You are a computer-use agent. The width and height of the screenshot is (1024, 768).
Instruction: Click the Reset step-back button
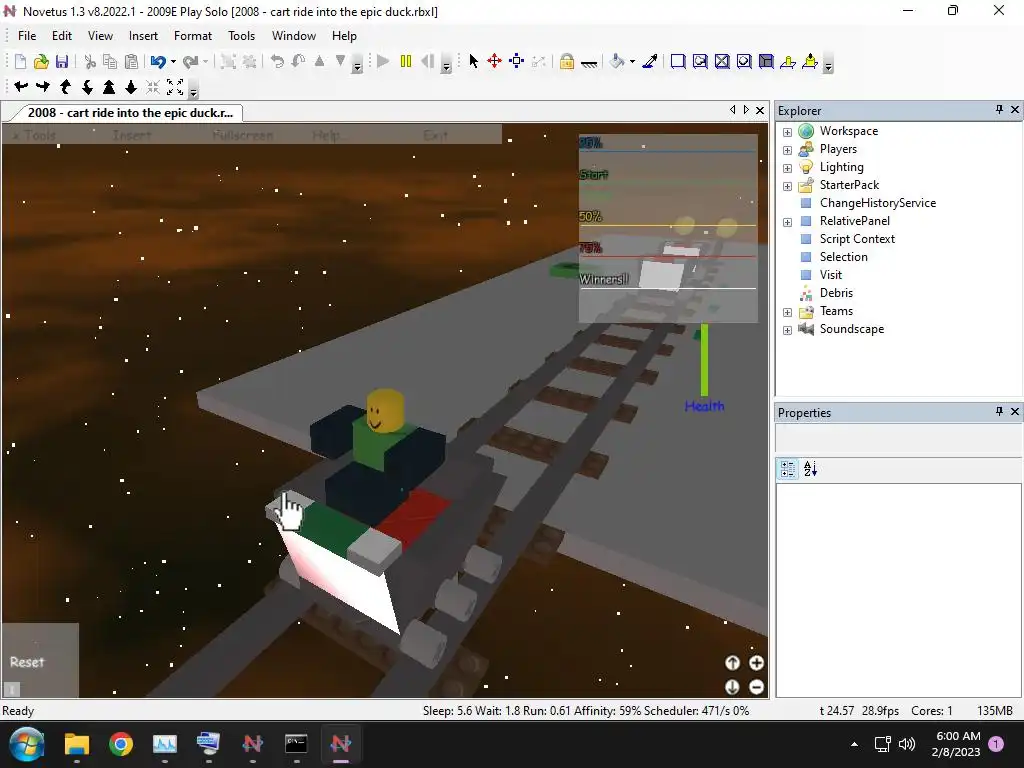(428, 61)
